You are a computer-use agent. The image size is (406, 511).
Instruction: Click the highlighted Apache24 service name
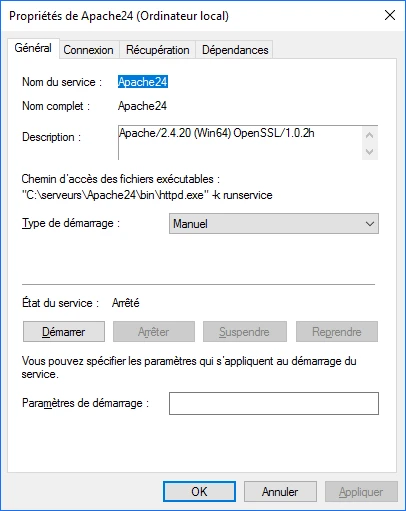(x=143, y=82)
